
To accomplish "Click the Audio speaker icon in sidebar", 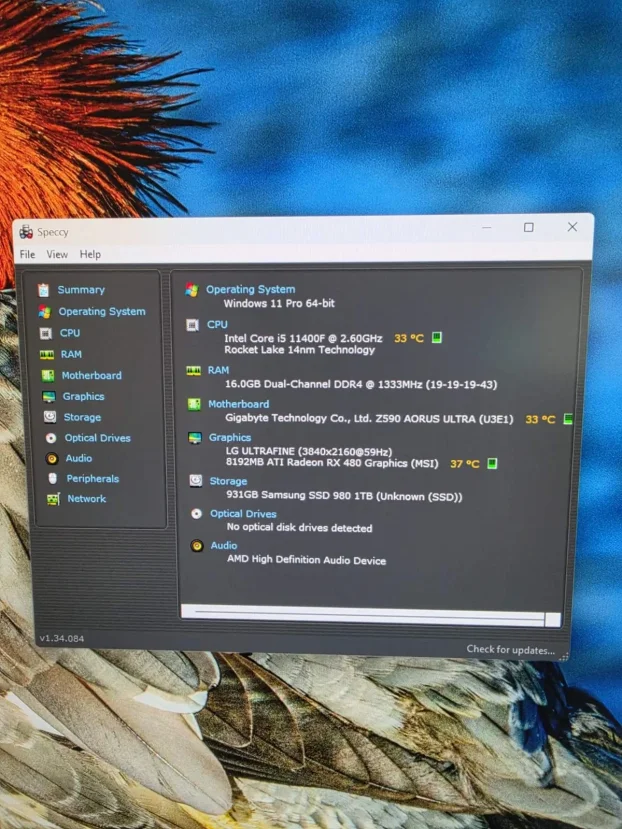I will click(52, 458).
